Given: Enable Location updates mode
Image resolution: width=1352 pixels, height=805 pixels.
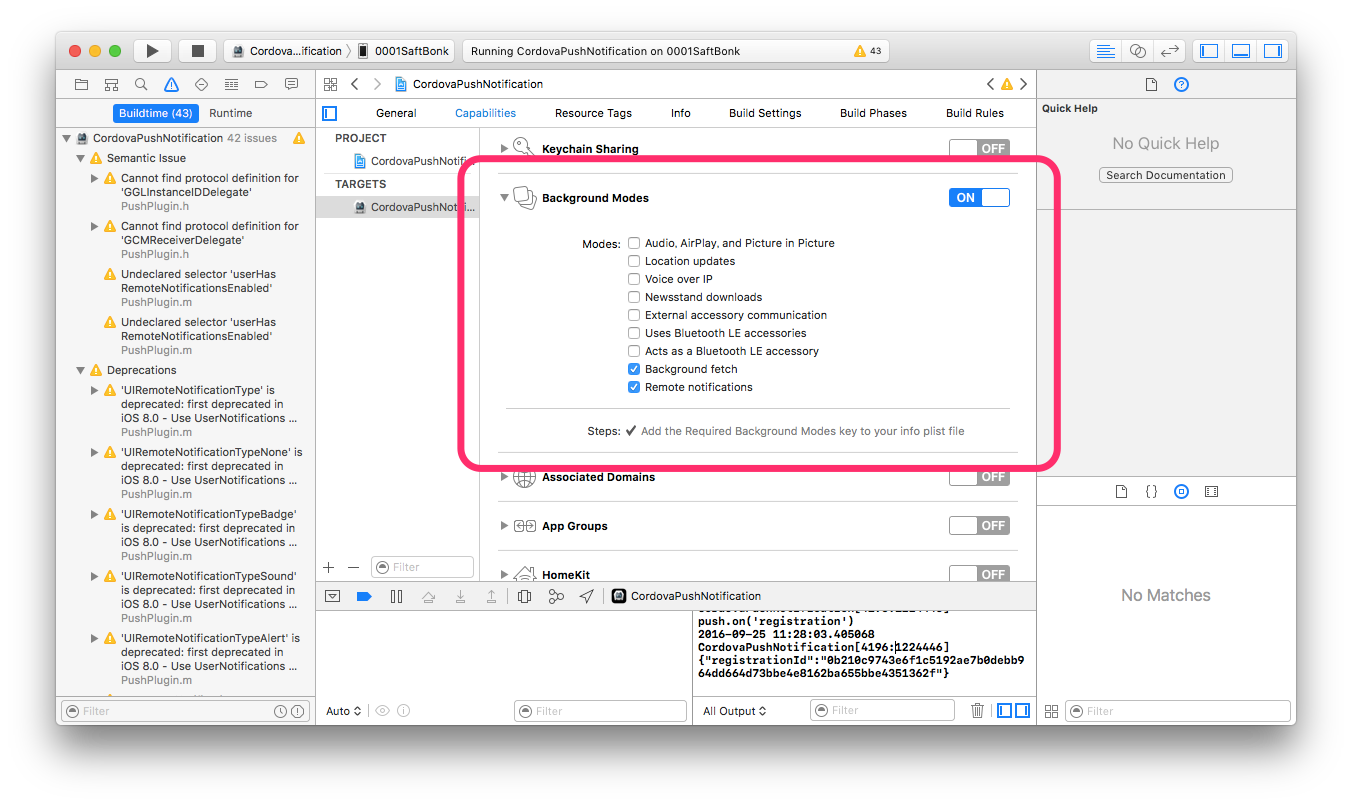Looking at the screenshot, I should click(x=634, y=261).
